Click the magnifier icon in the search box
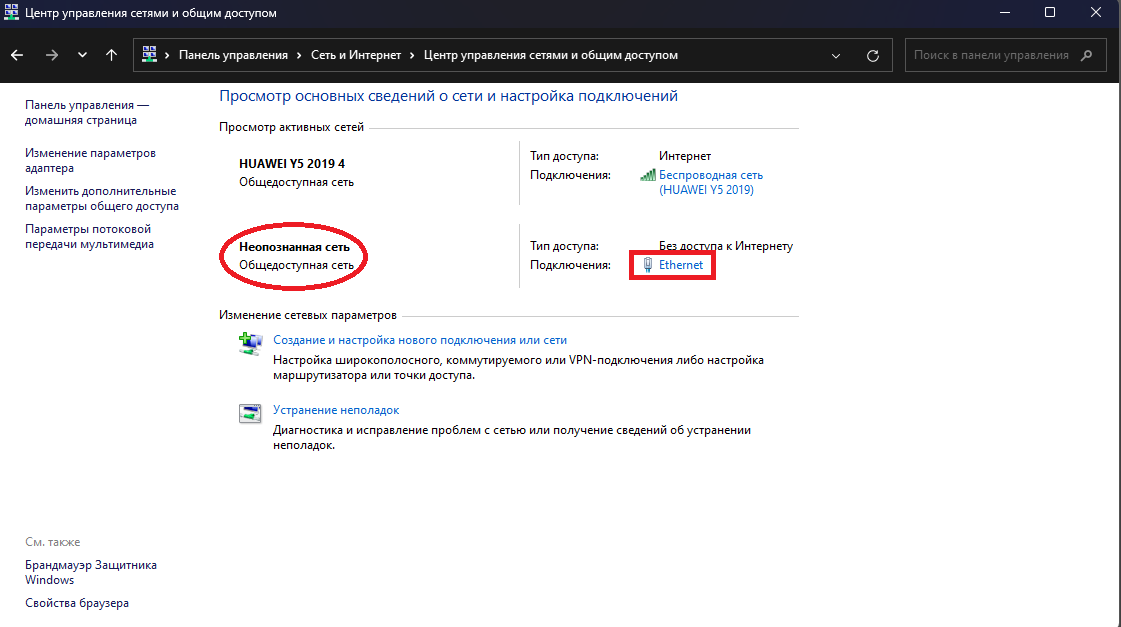The height and width of the screenshot is (627, 1121). pos(1087,56)
